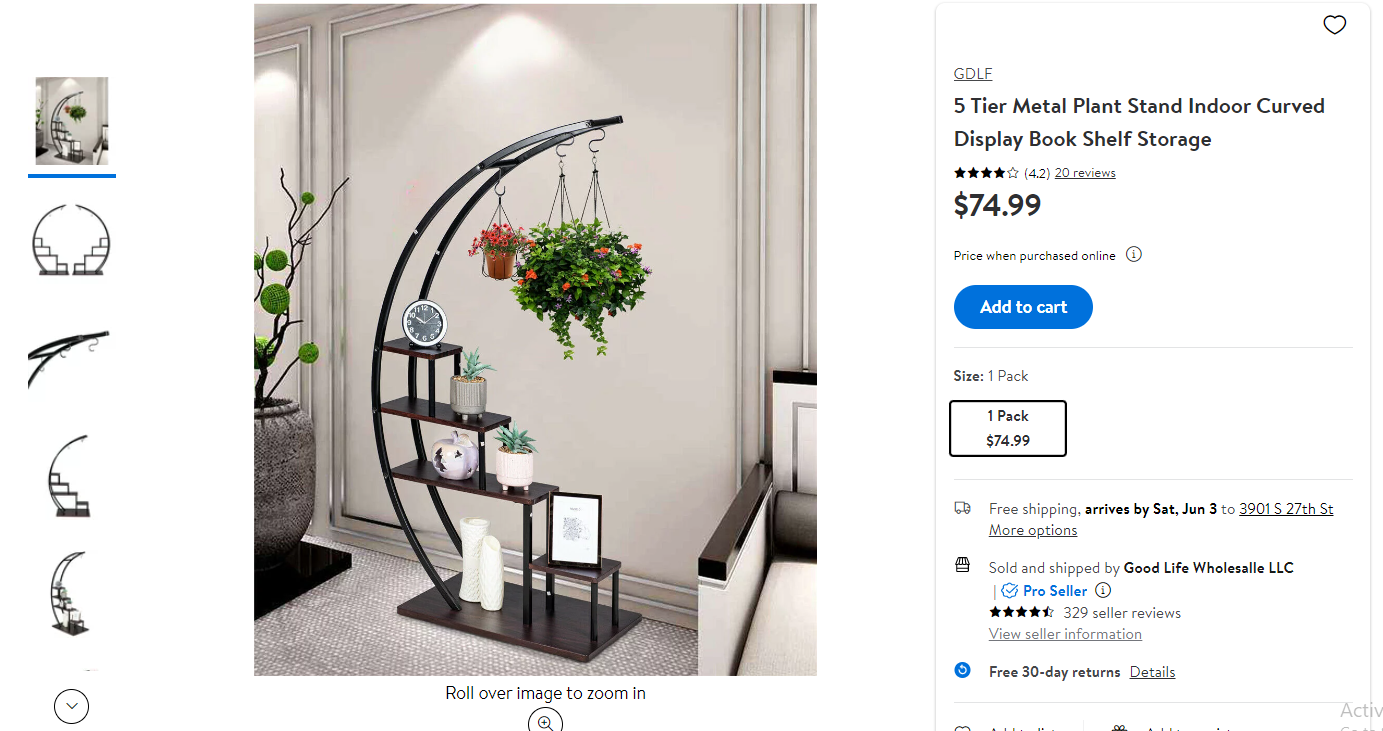The height and width of the screenshot is (731, 1383).
Task: Select the double curved stand thumbnail
Action: click(72, 240)
